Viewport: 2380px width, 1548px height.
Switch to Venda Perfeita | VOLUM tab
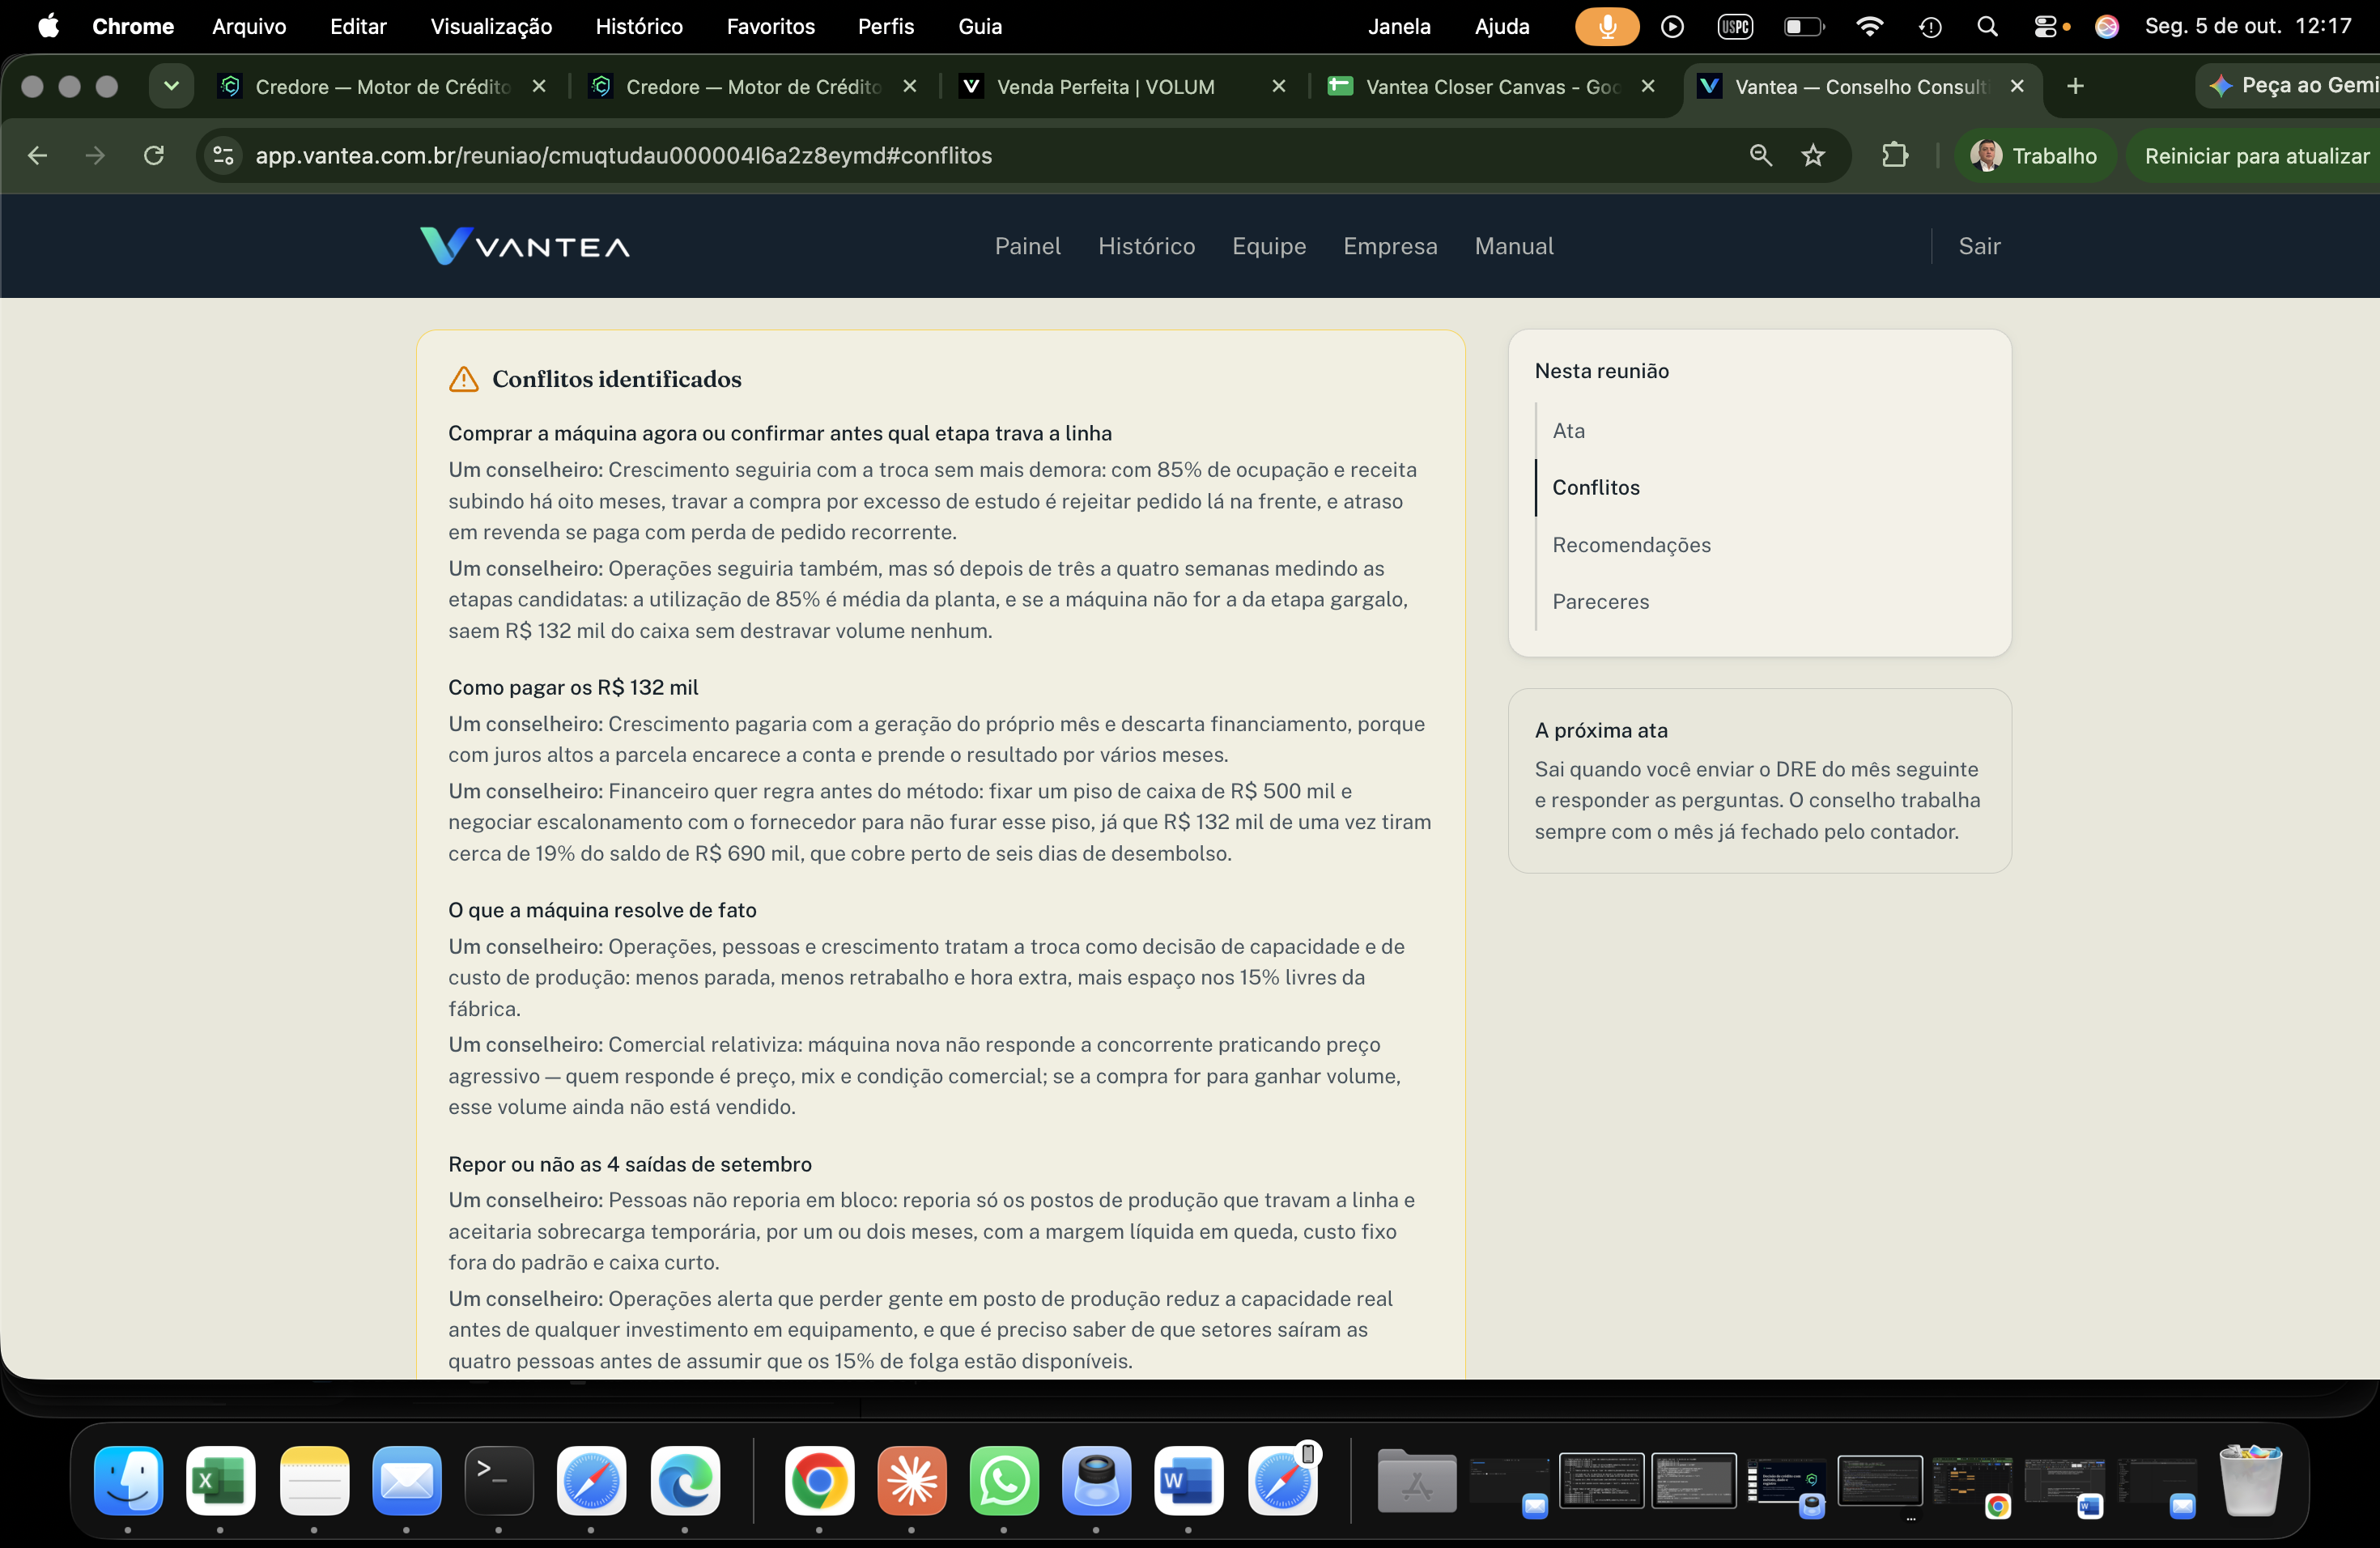(x=1105, y=87)
